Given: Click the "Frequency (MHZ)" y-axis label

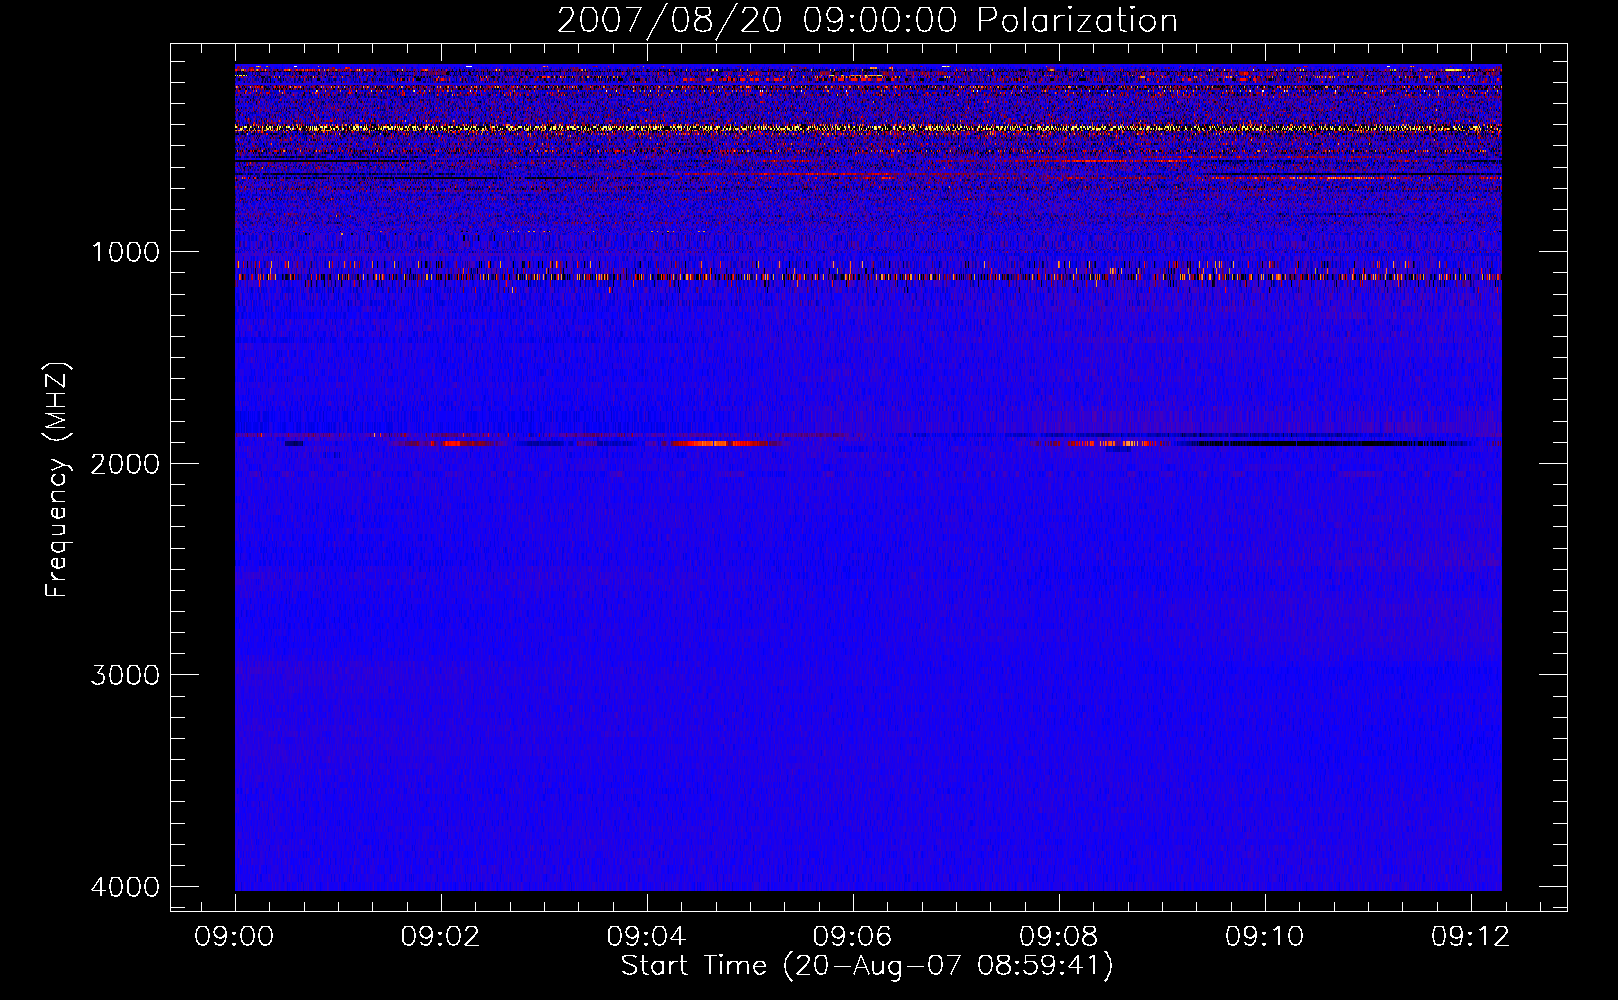Looking at the screenshot, I should (x=57, y=480).
